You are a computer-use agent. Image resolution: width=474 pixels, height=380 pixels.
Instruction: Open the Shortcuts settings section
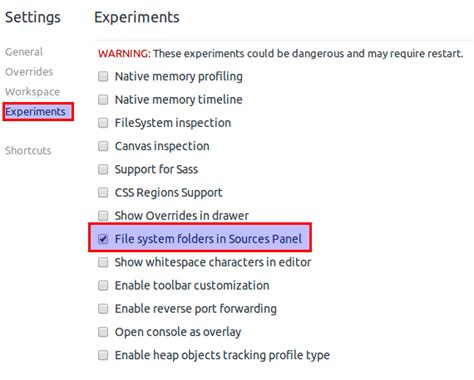coord(28,151)
